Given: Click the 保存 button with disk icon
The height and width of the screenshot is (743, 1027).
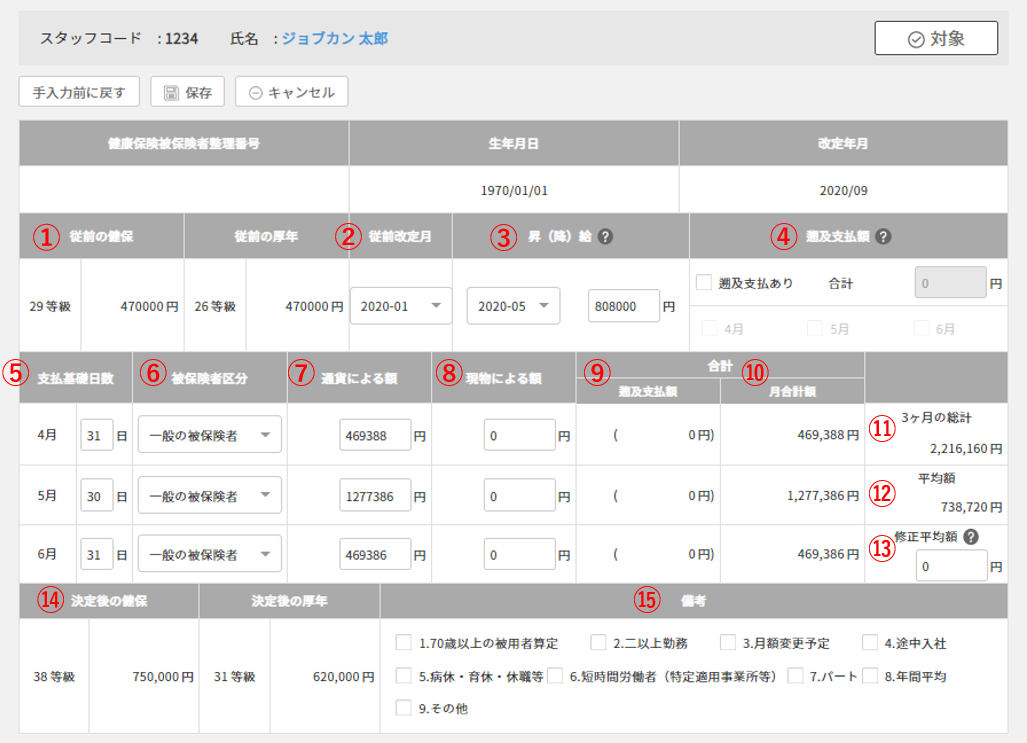Looking at the screenshot, I should pos(188,92).
